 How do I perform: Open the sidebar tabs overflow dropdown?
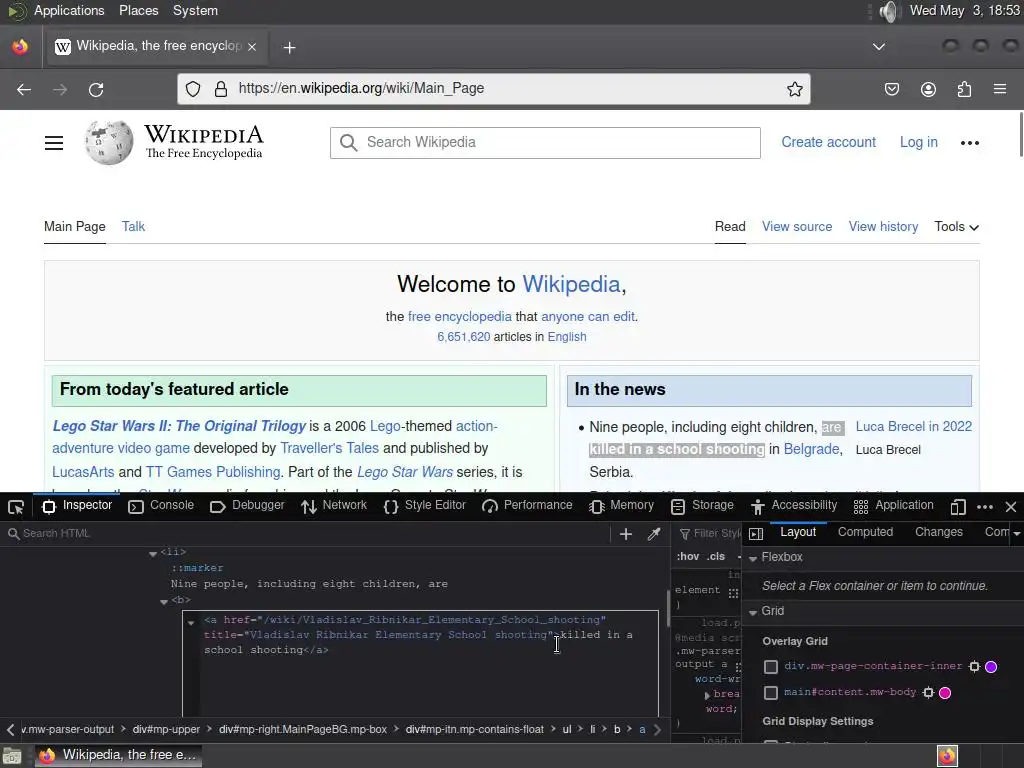(1016, 534)
